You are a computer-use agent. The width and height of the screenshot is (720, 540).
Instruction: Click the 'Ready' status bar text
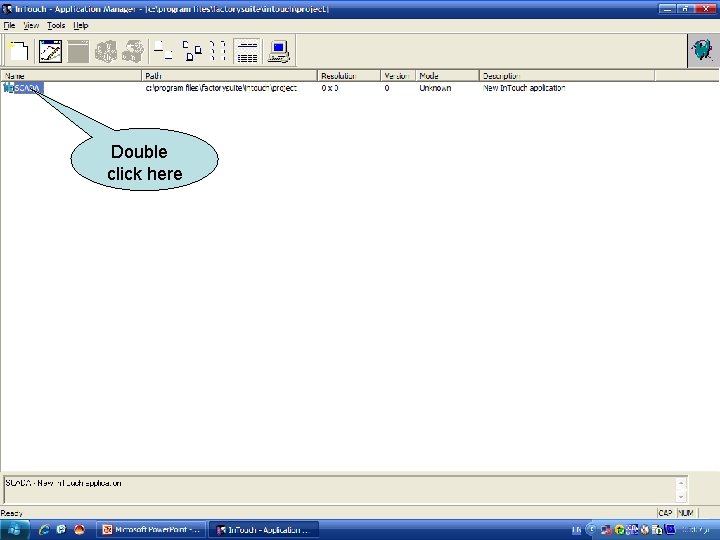pyautogui.click(x=11, y=513)
